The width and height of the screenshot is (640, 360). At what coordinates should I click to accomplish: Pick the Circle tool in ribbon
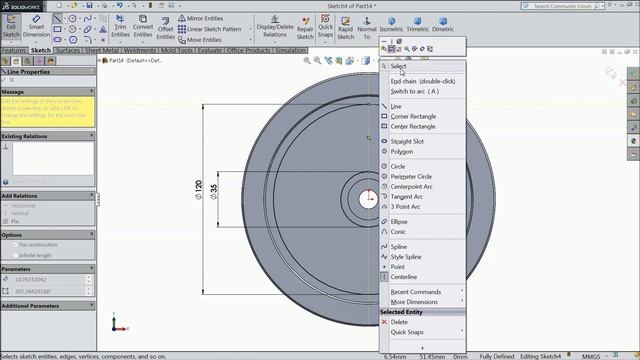click(x=73, y=19)
